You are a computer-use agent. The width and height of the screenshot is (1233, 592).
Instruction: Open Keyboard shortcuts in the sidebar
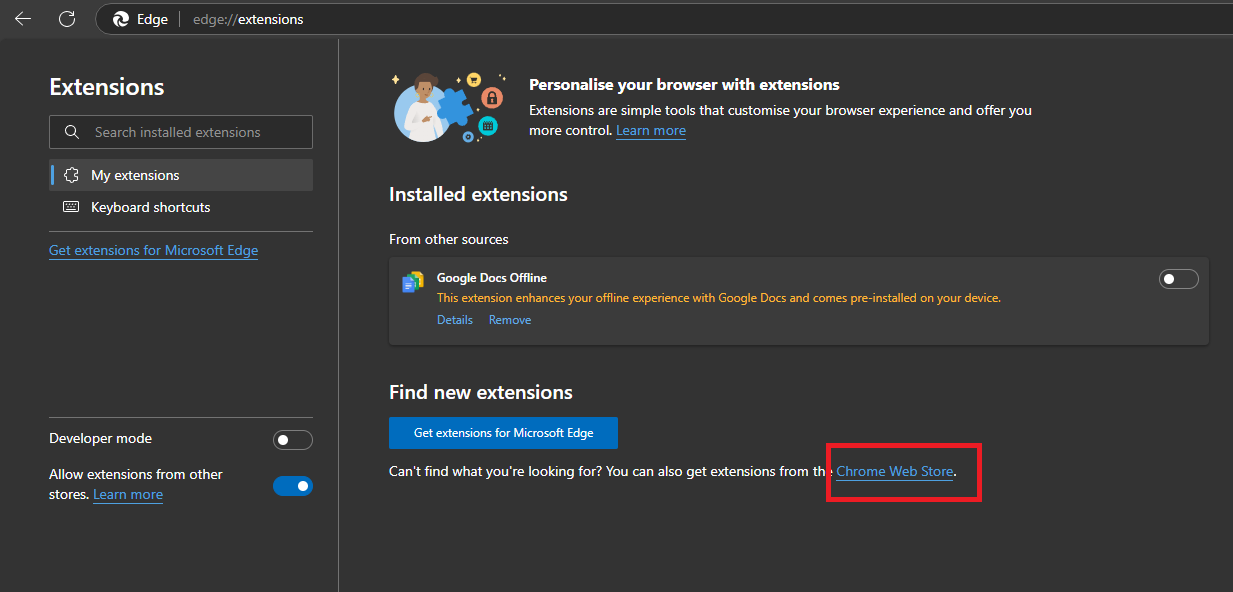[x=181, y=207]
